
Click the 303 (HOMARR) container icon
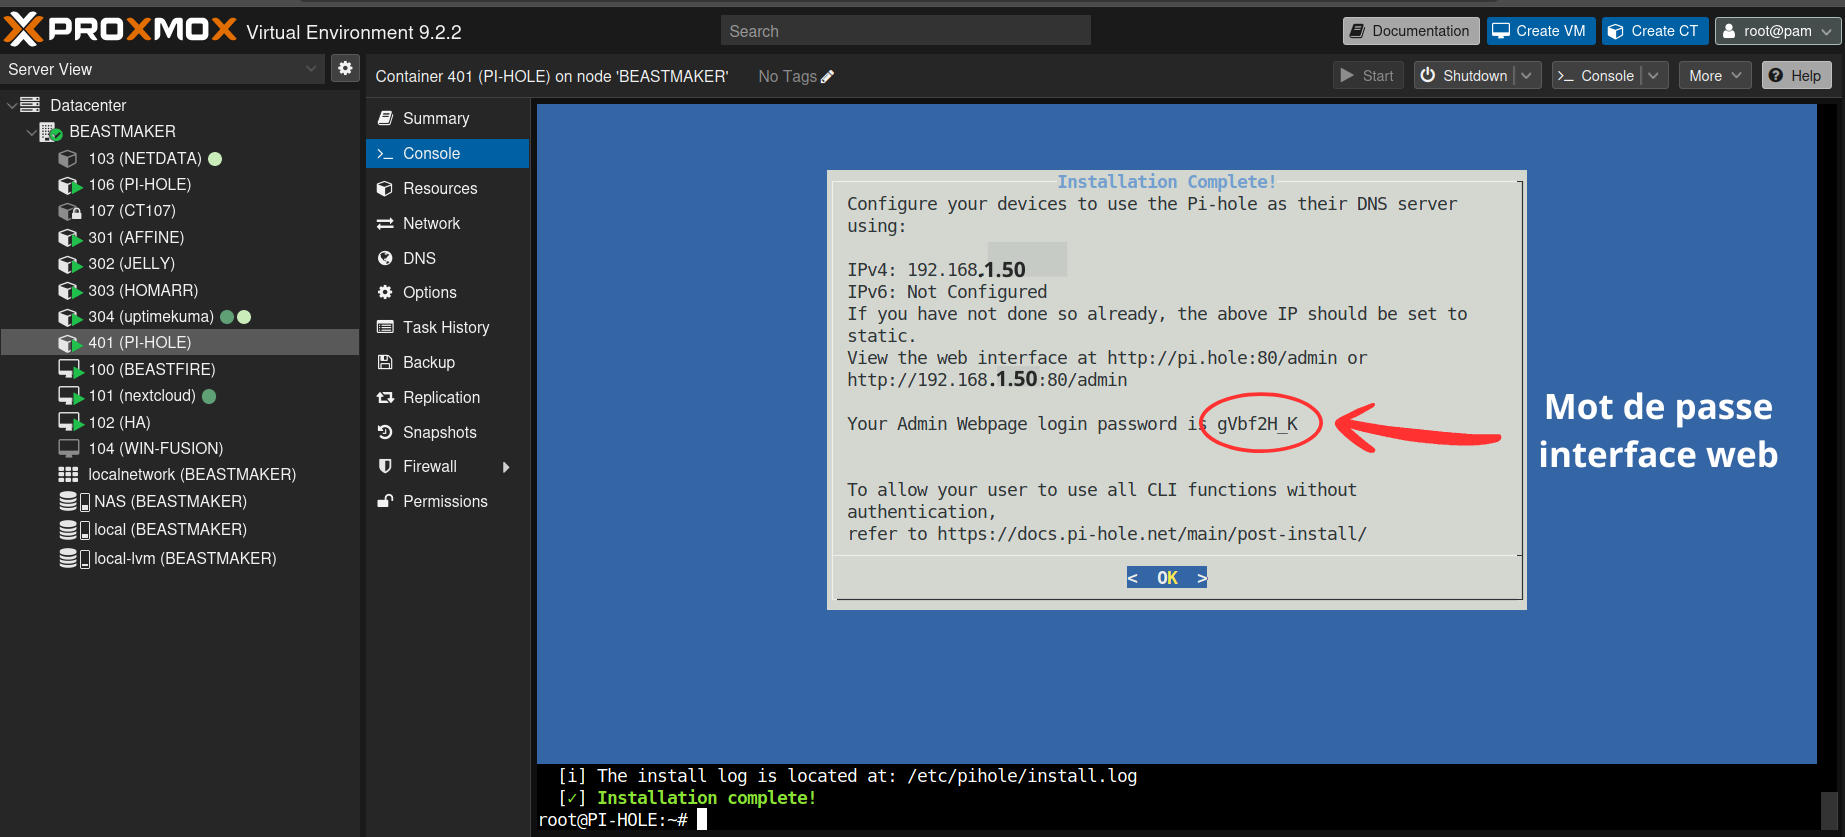(69, 291)
